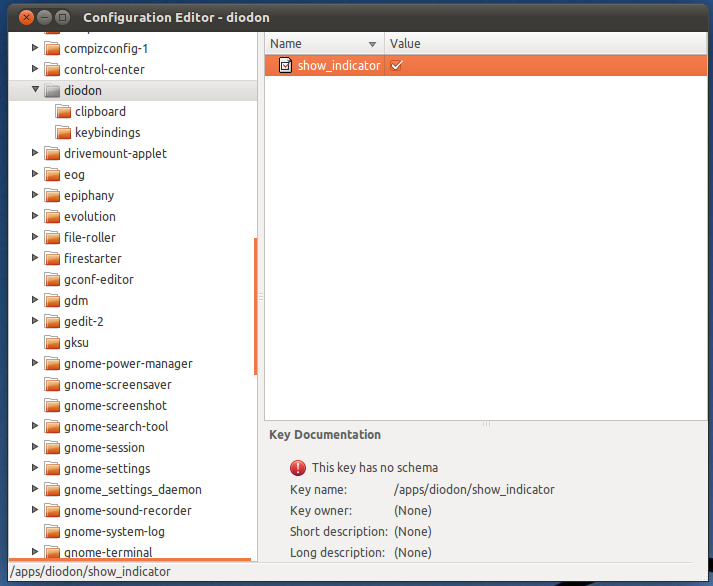
Task: Click the gnome-screenshot folder icon
Action: [52, 406]
